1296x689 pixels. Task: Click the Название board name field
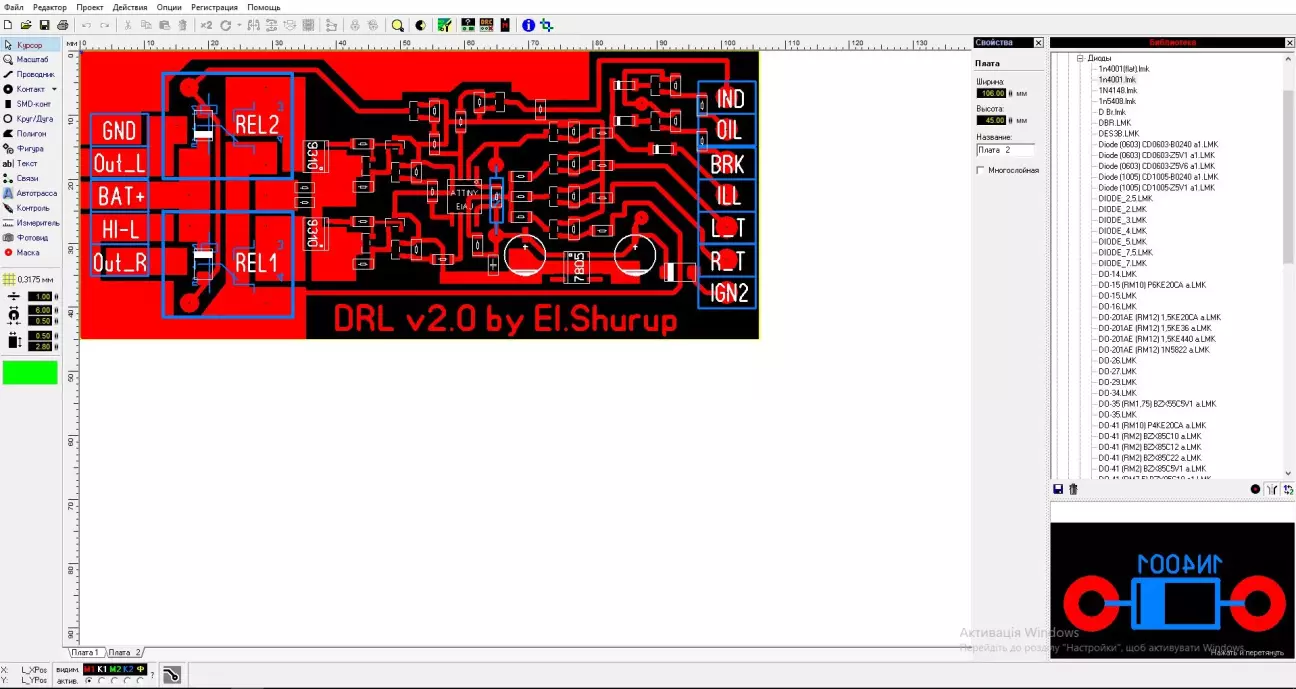pos(1005,150)
